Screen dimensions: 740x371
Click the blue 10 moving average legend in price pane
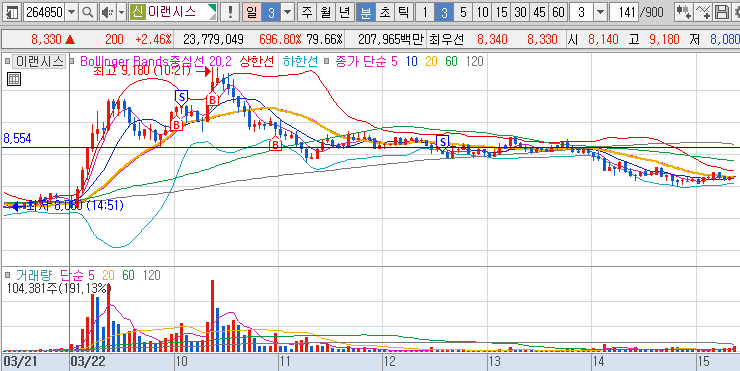coord(412,61)
